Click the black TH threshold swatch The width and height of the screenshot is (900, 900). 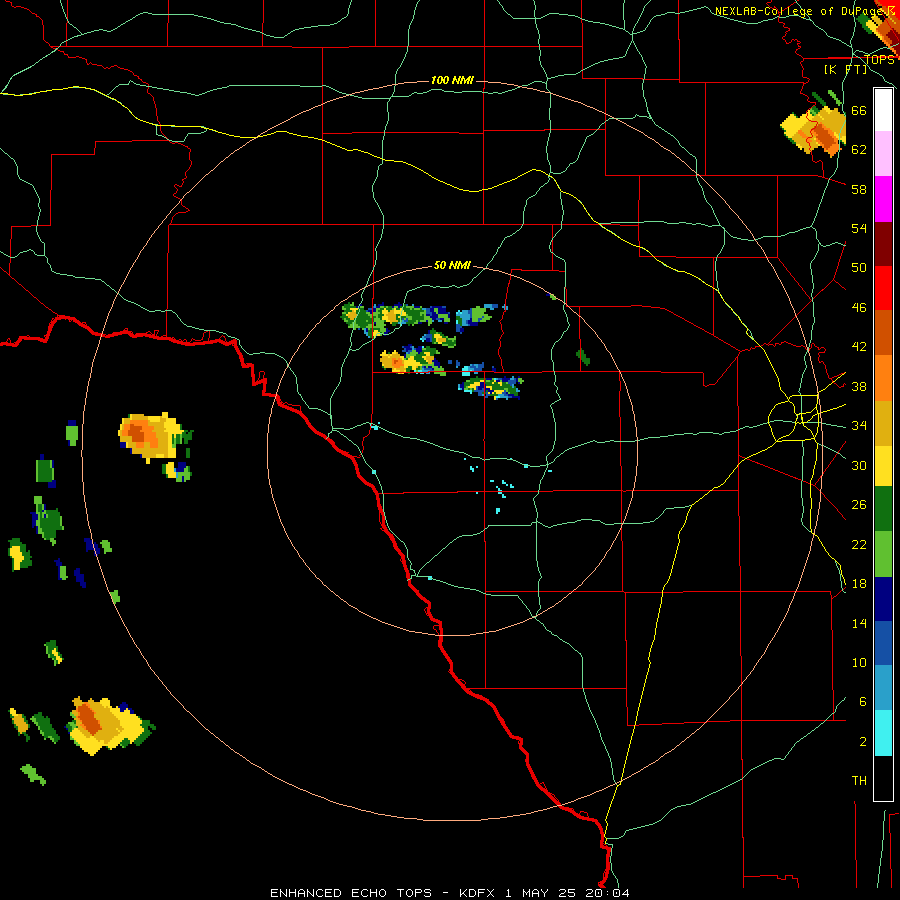(x=883, y=778)
